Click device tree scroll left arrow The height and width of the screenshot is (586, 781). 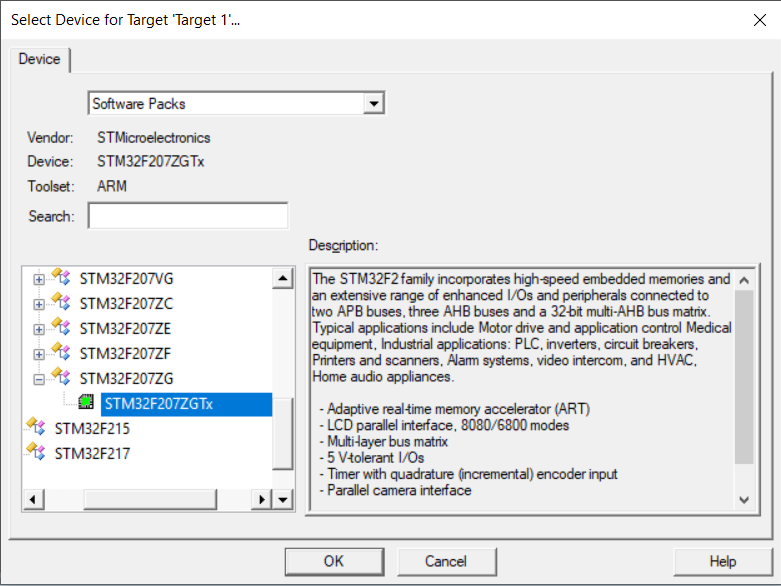tap(33, 499)
